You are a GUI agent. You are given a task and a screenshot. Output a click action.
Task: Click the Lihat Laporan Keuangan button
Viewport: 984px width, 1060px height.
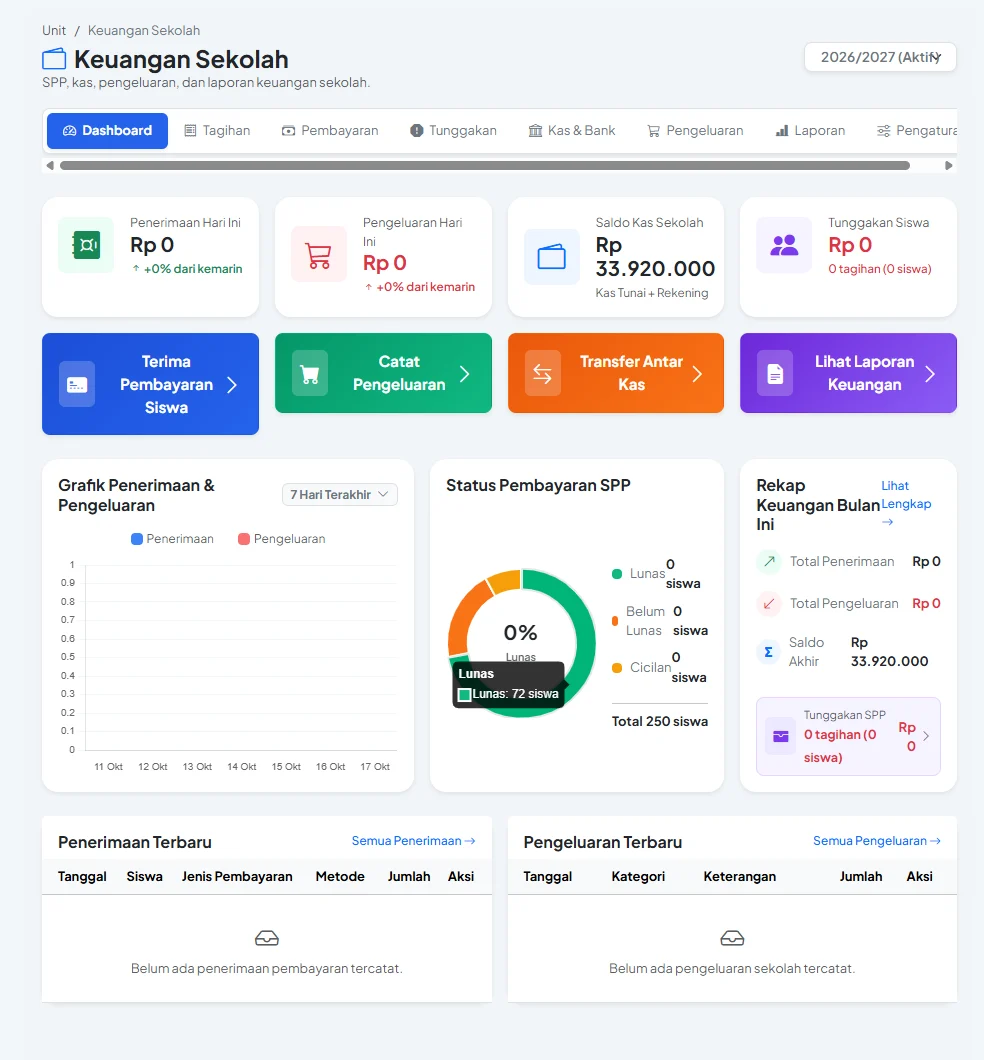click(x=848, y=373)
